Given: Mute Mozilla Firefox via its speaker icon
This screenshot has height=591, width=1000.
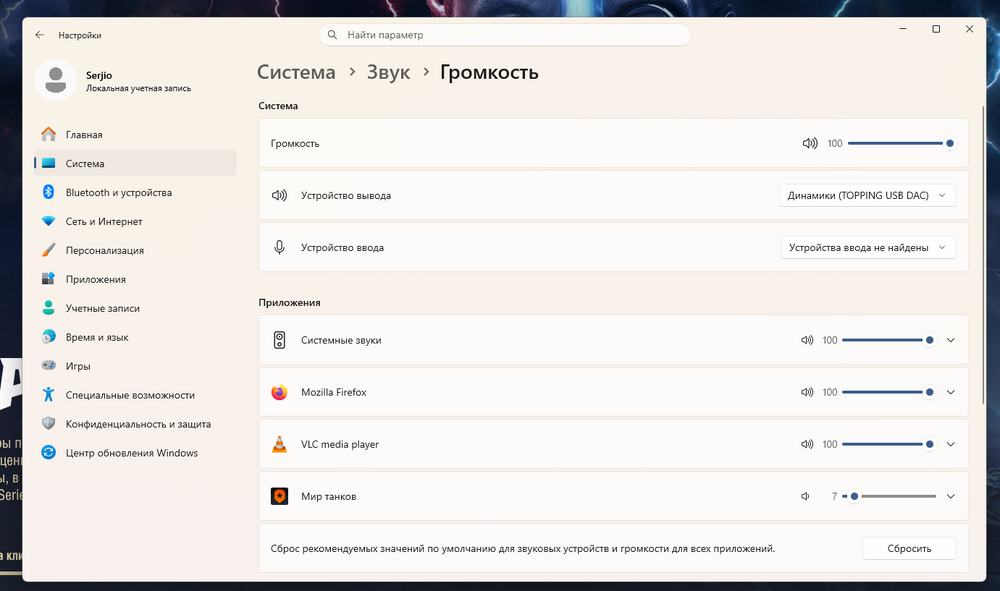Looking at the screenshot, I should click(x=807, y=393).
